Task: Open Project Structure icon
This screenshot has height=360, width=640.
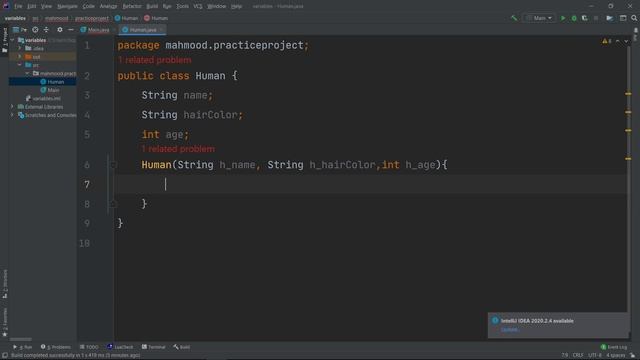Action: [623, 18]
